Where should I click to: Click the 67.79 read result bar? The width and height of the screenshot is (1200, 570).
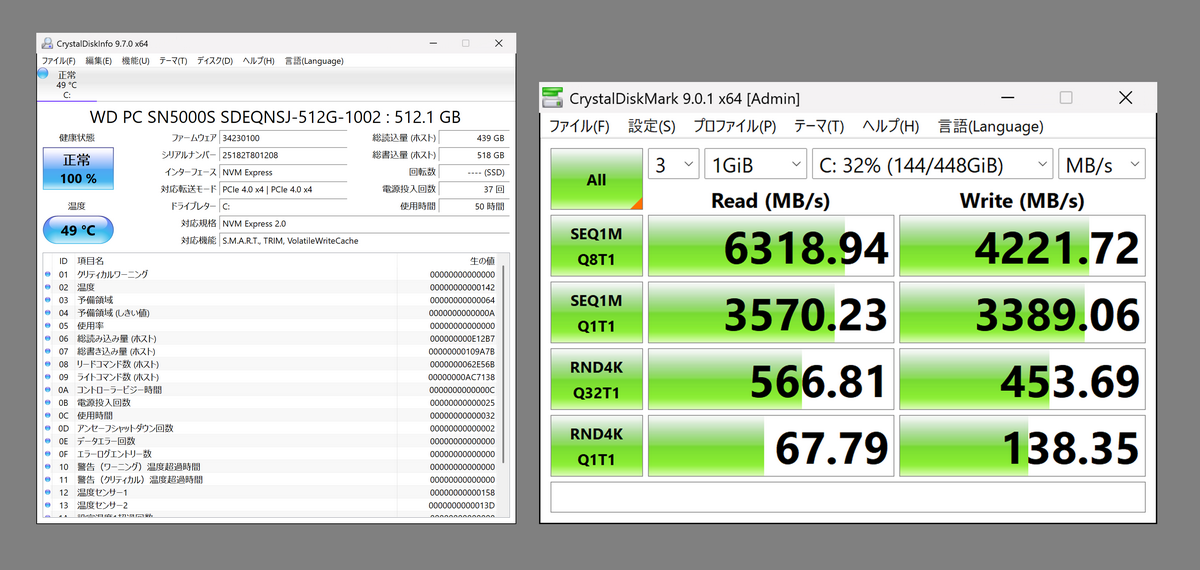(771, 445)
